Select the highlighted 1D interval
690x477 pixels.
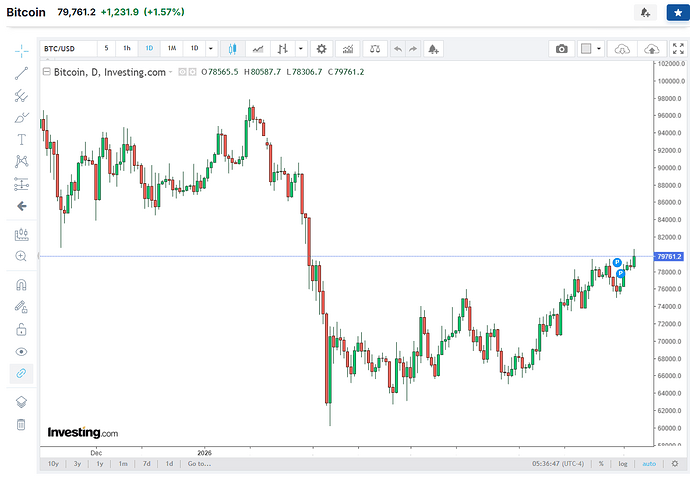point(149,48)
